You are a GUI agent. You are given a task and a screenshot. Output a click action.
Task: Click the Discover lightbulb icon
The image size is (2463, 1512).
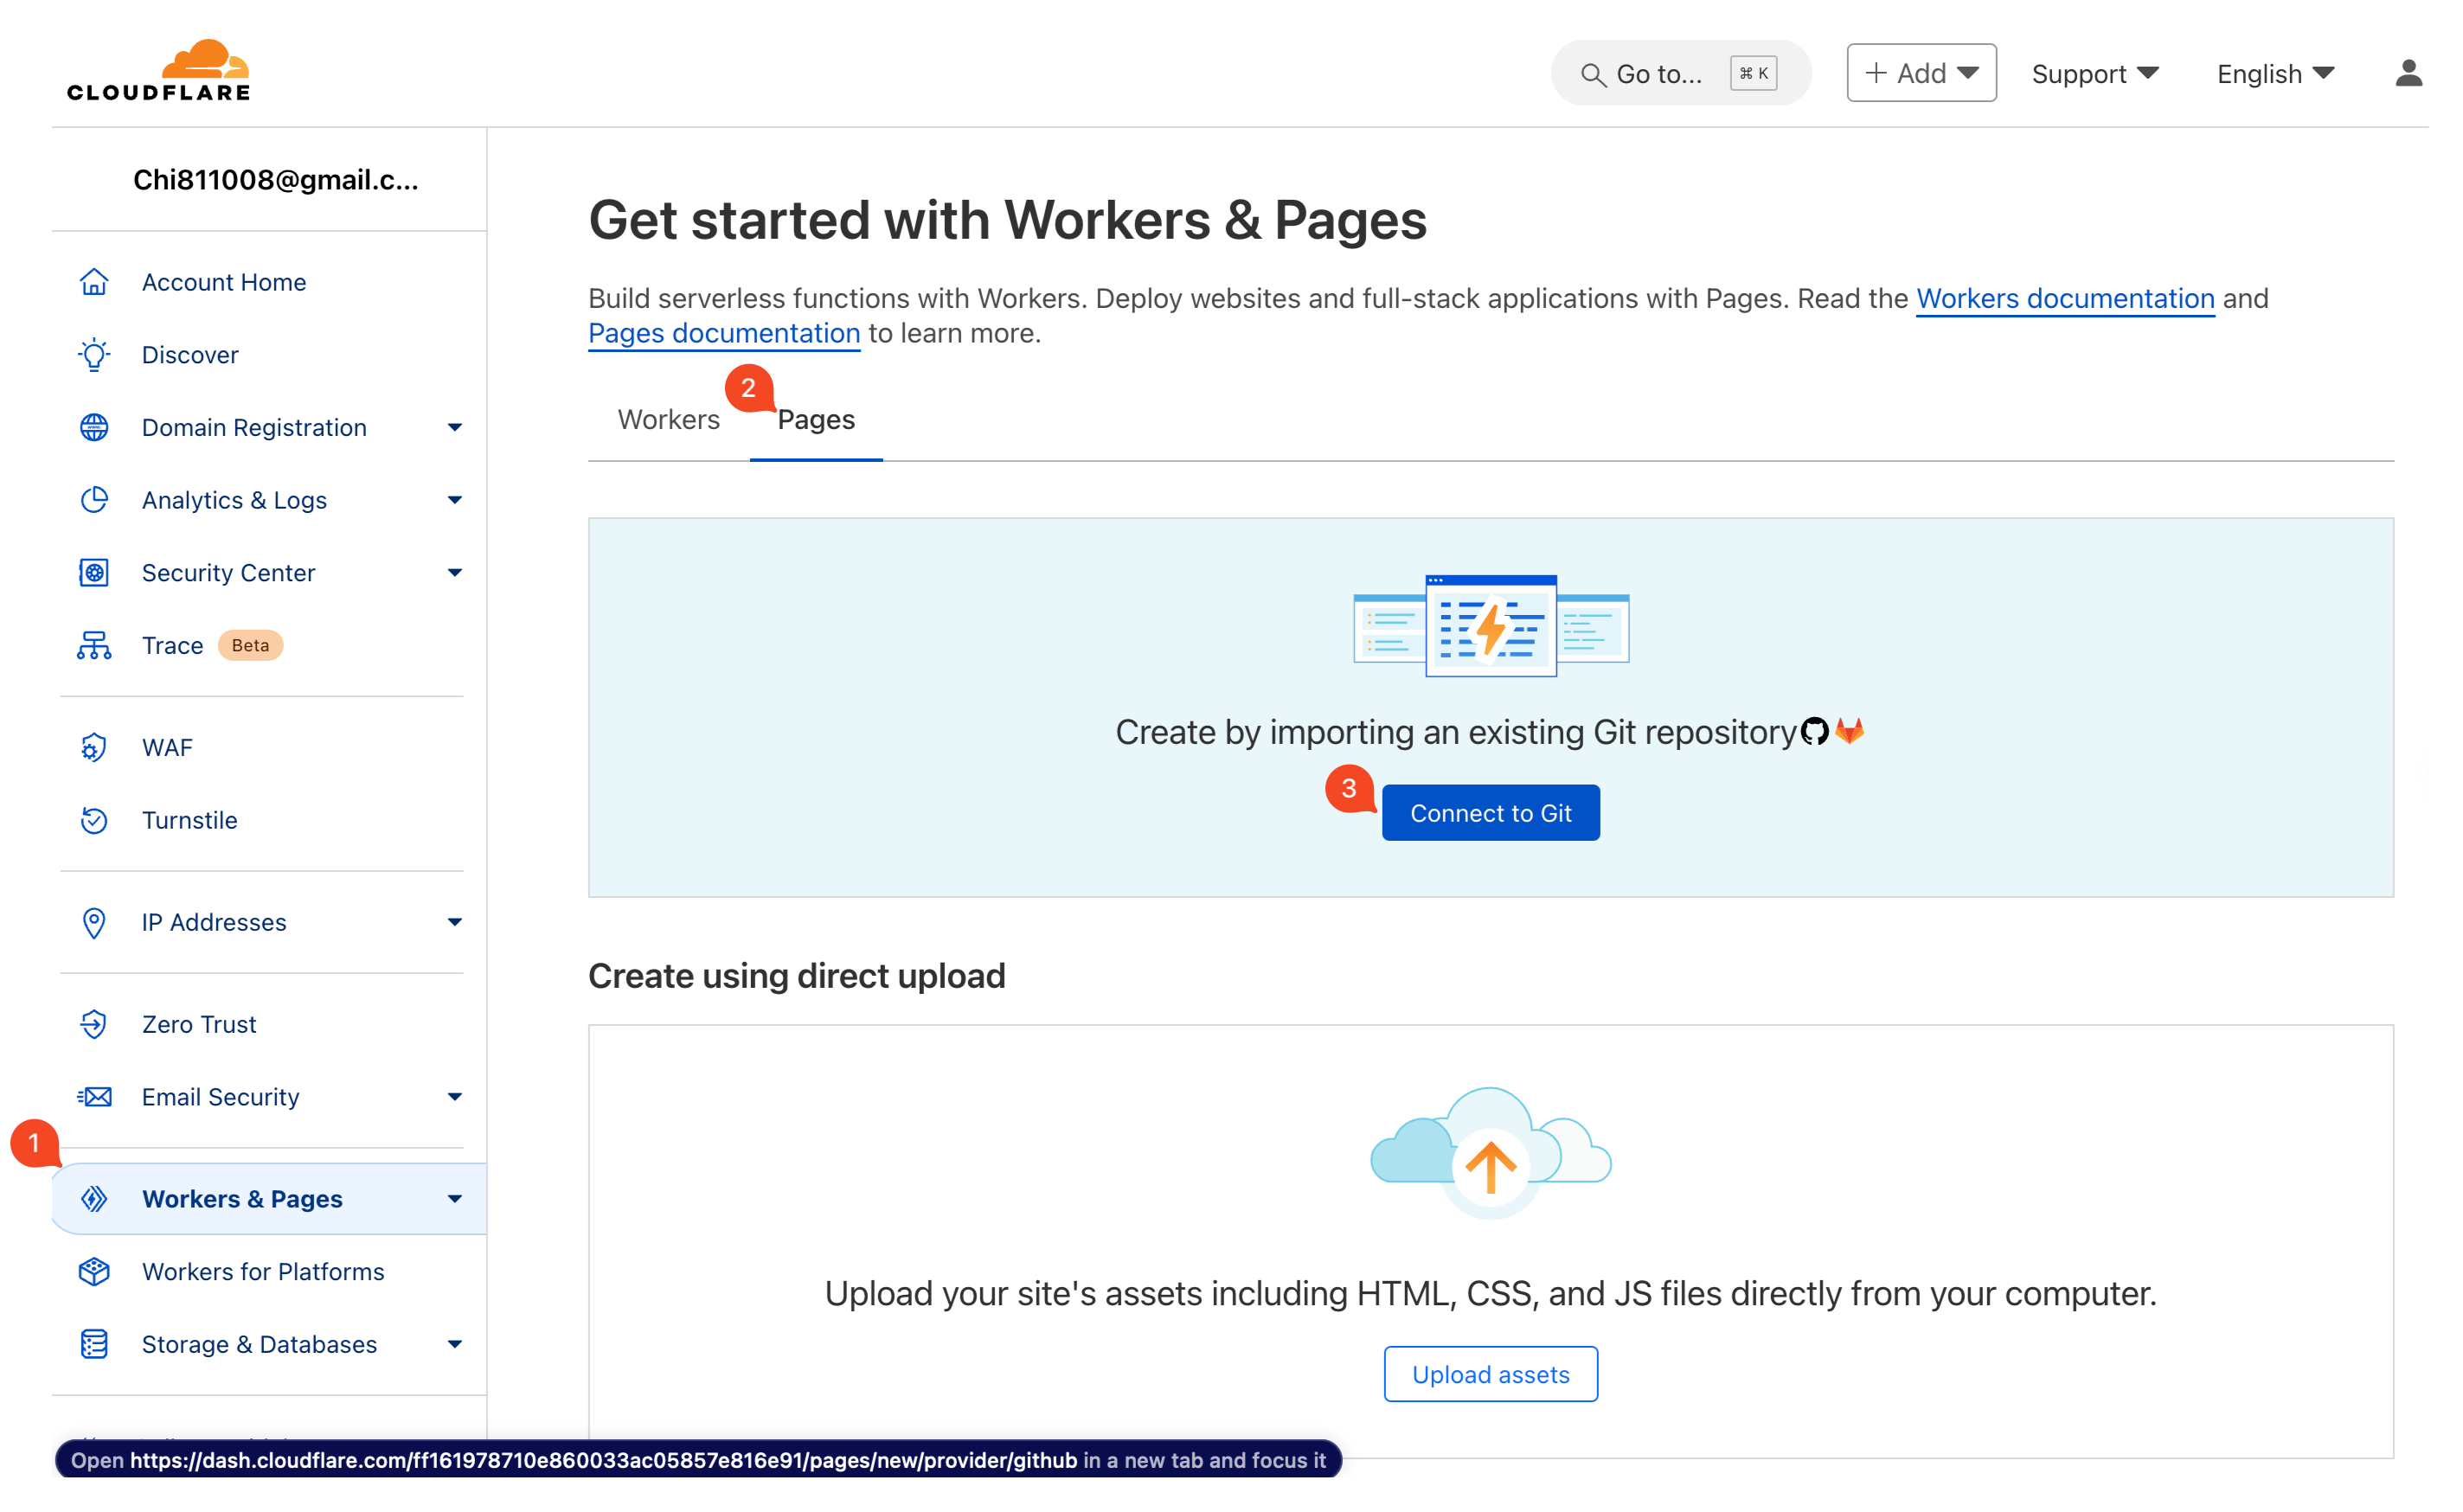[94, 355]
